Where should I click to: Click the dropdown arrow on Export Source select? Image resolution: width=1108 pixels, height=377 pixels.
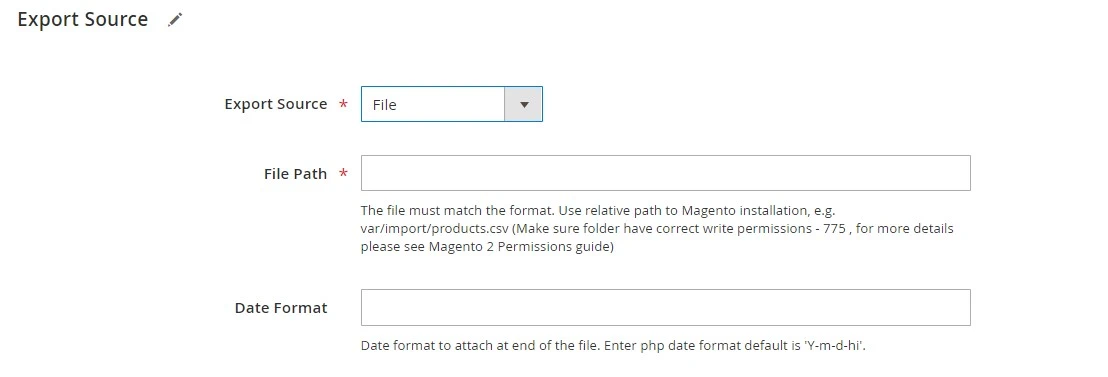524,104
